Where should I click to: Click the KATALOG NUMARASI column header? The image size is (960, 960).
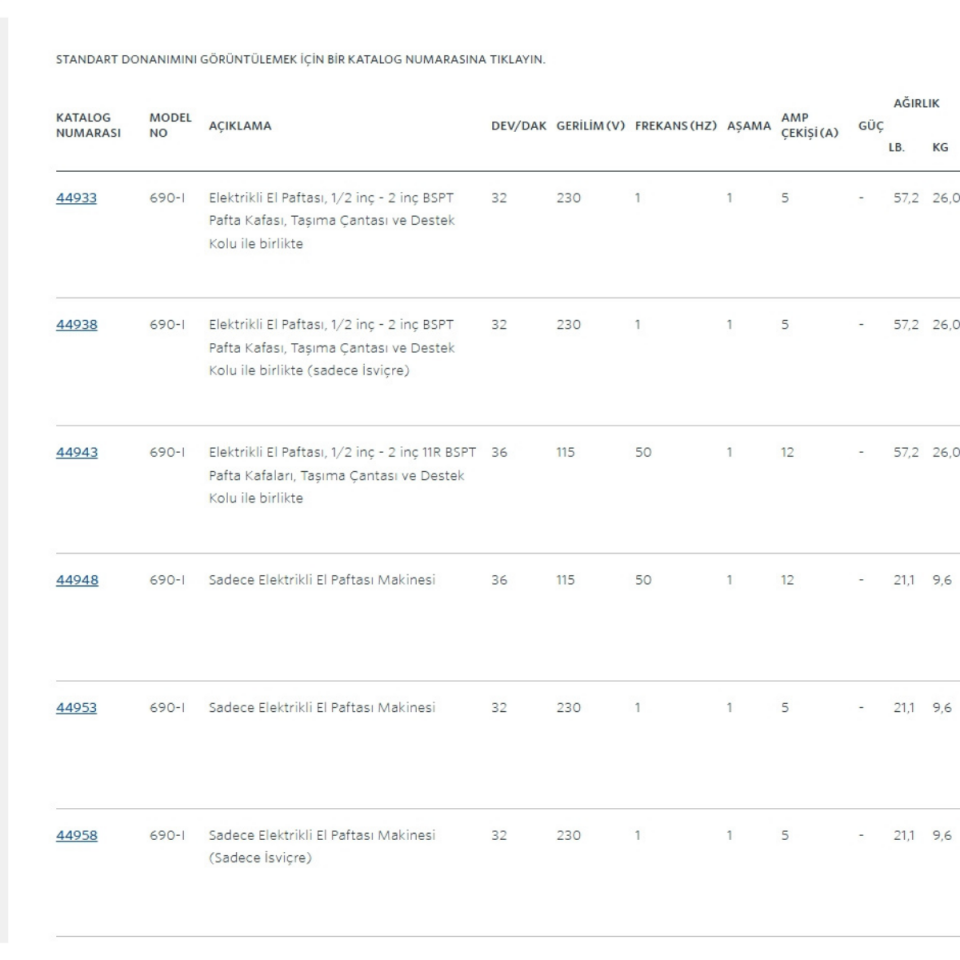pos(83,125)
